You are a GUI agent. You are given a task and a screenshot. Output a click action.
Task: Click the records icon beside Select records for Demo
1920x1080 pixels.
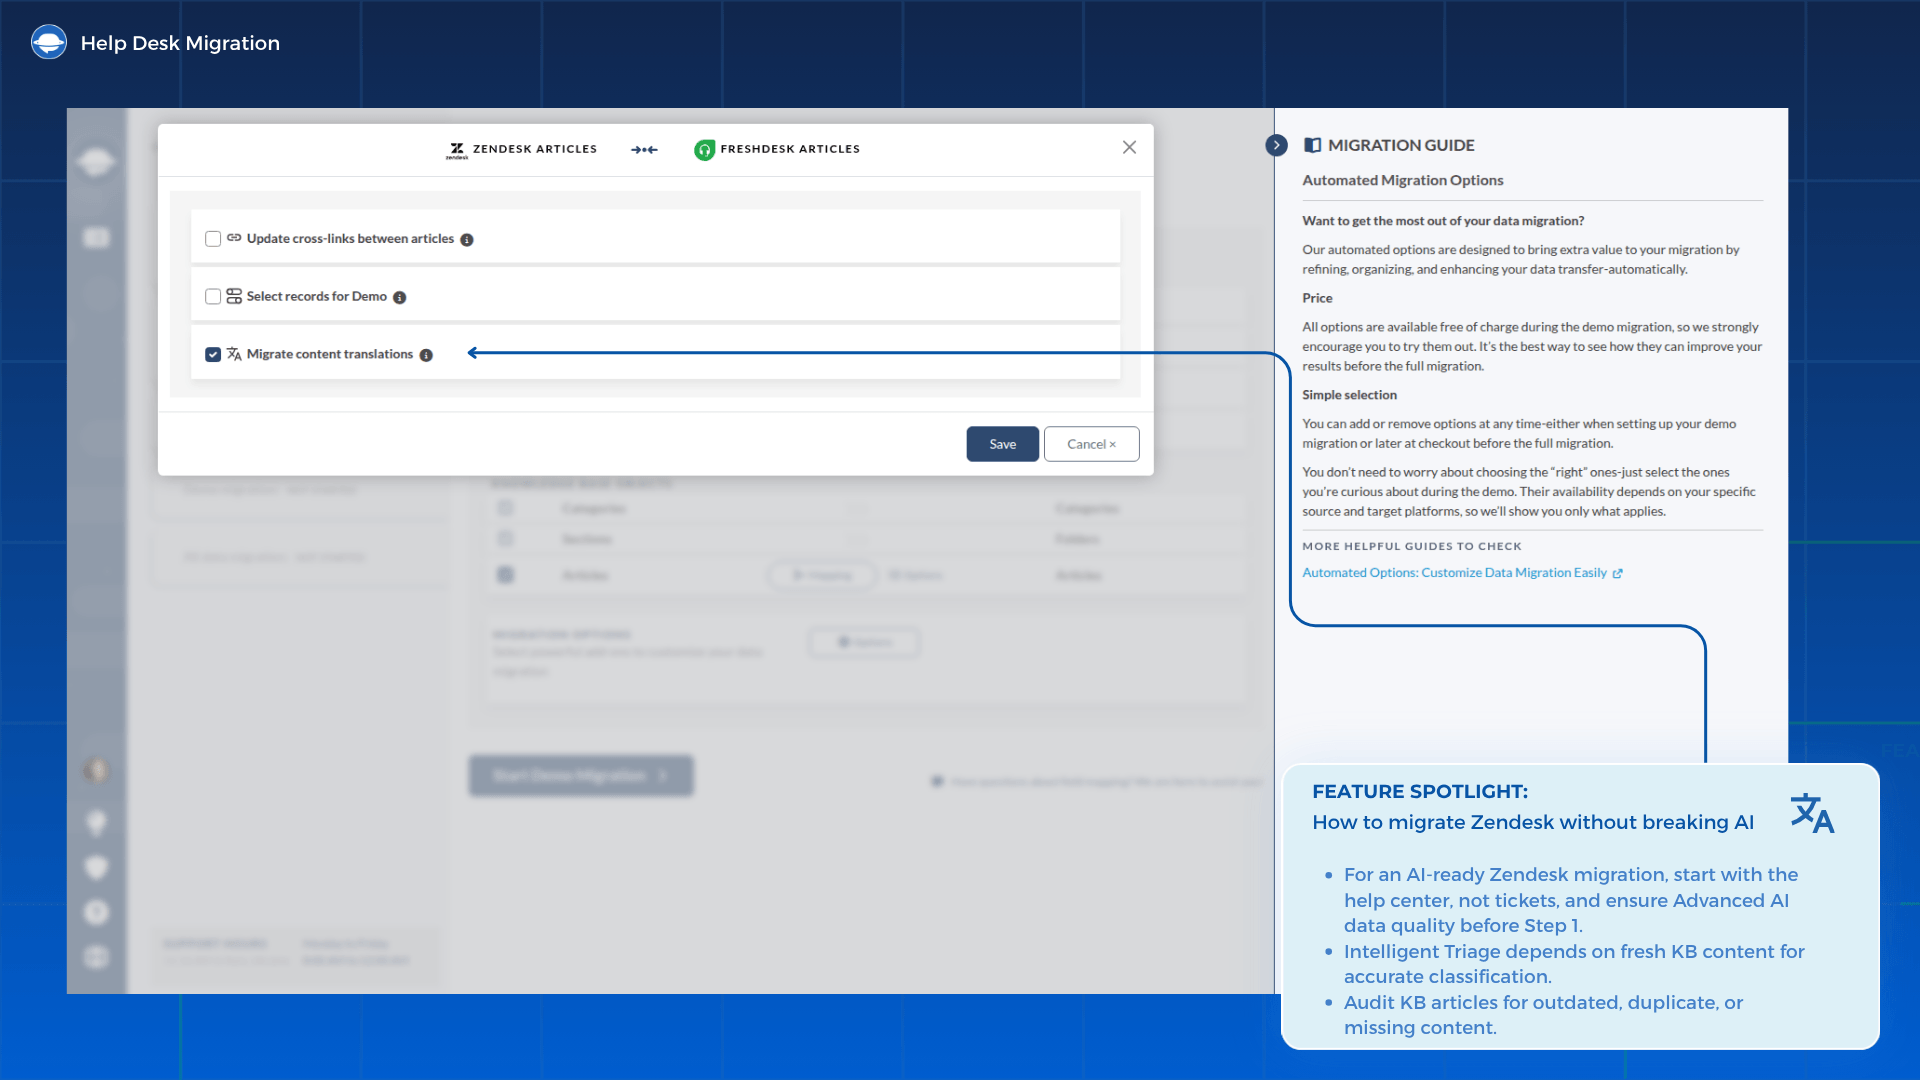234,296
